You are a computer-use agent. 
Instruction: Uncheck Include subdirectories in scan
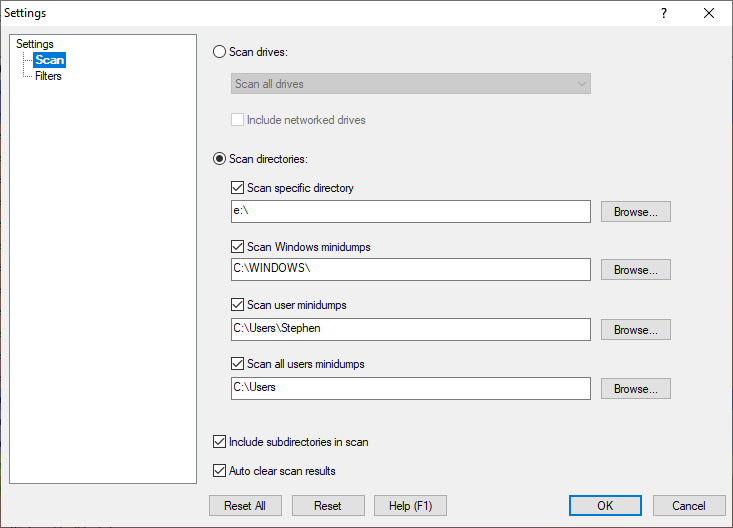220,441
